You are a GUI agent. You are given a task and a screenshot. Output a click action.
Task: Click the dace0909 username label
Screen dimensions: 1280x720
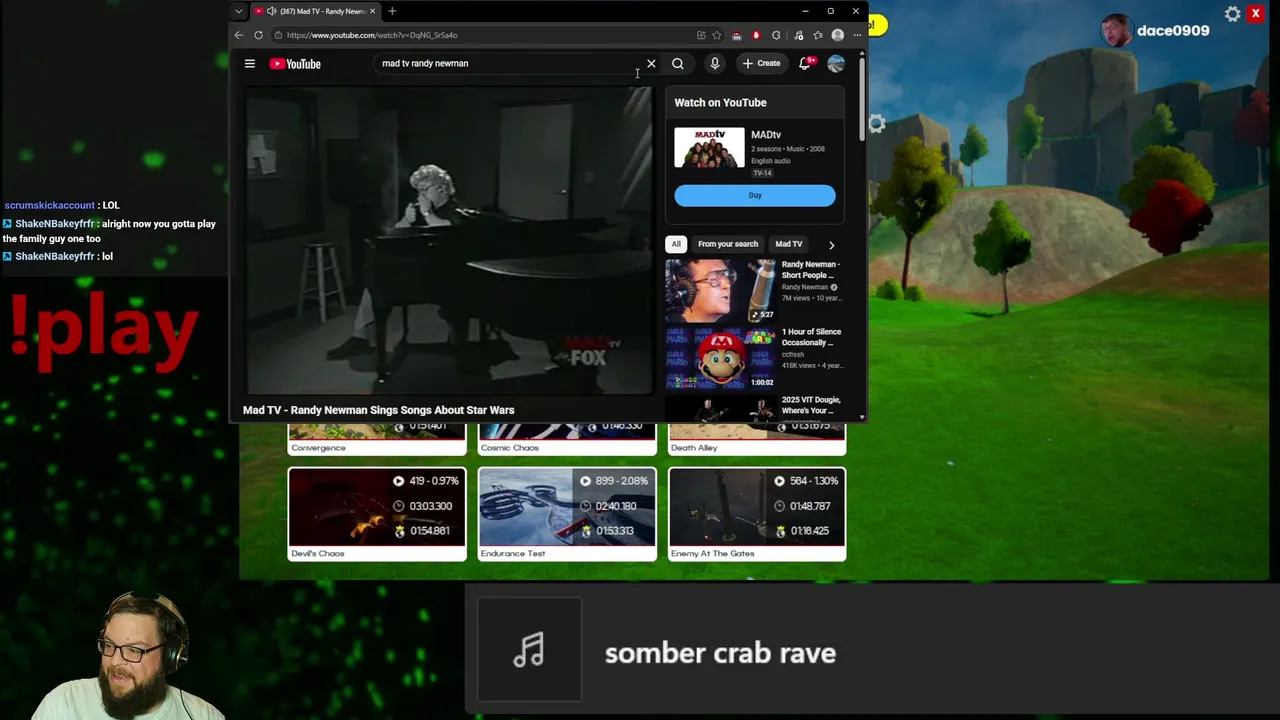coord(1173,30)
